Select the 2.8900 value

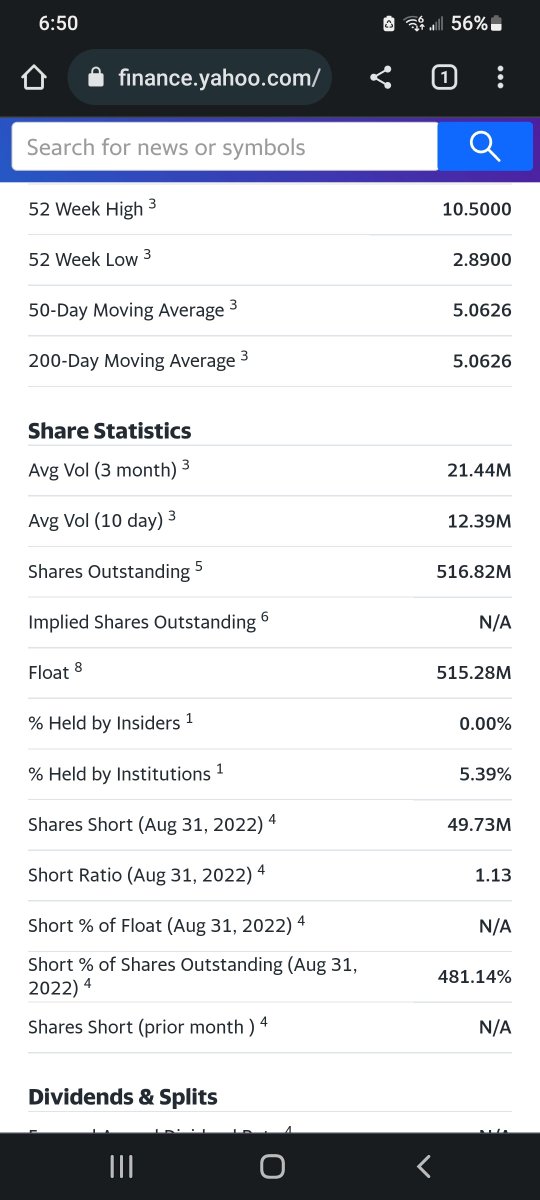point(482,260)
